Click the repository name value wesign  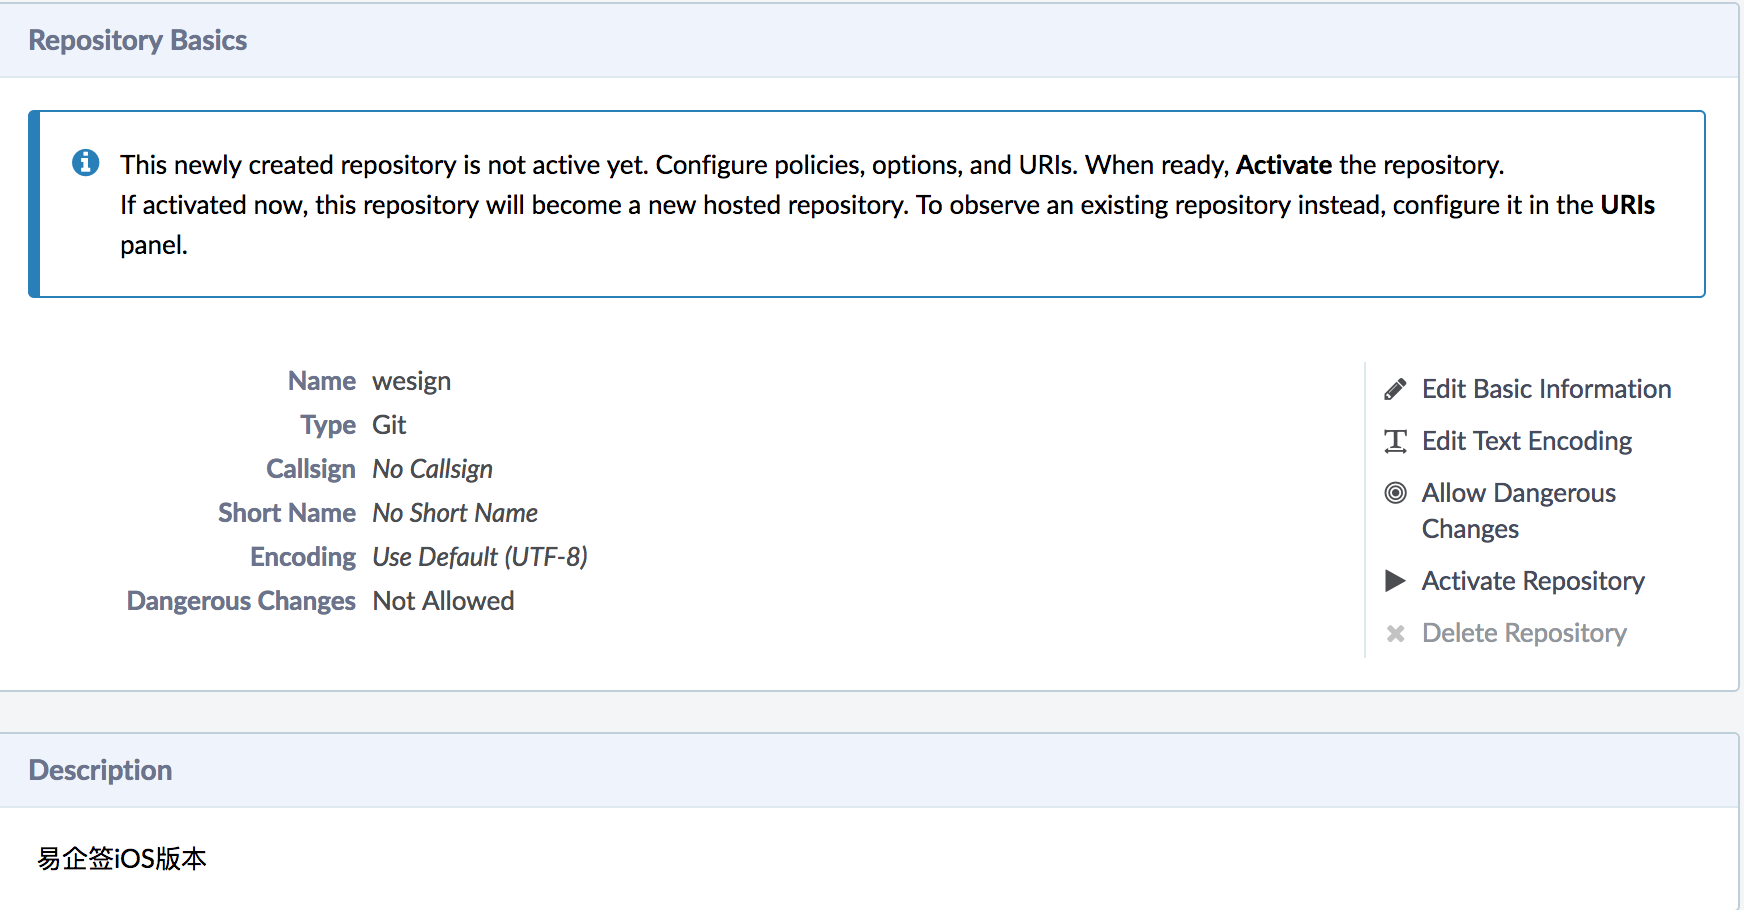(x=411, y=381)
